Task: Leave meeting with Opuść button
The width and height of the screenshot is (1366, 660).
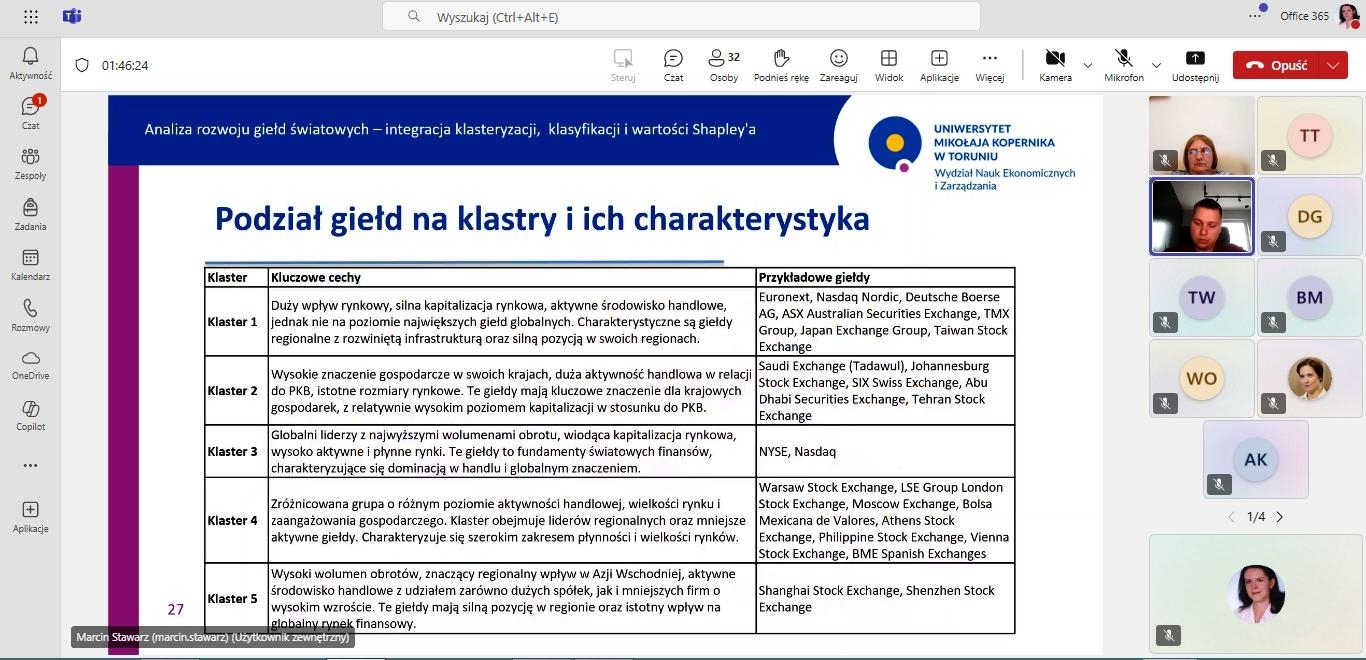Action: pos(1276,65)
